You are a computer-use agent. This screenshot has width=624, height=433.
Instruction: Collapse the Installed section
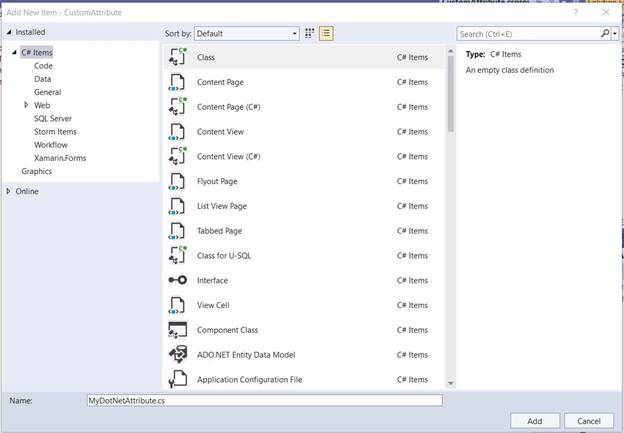(x=9, y=32)
